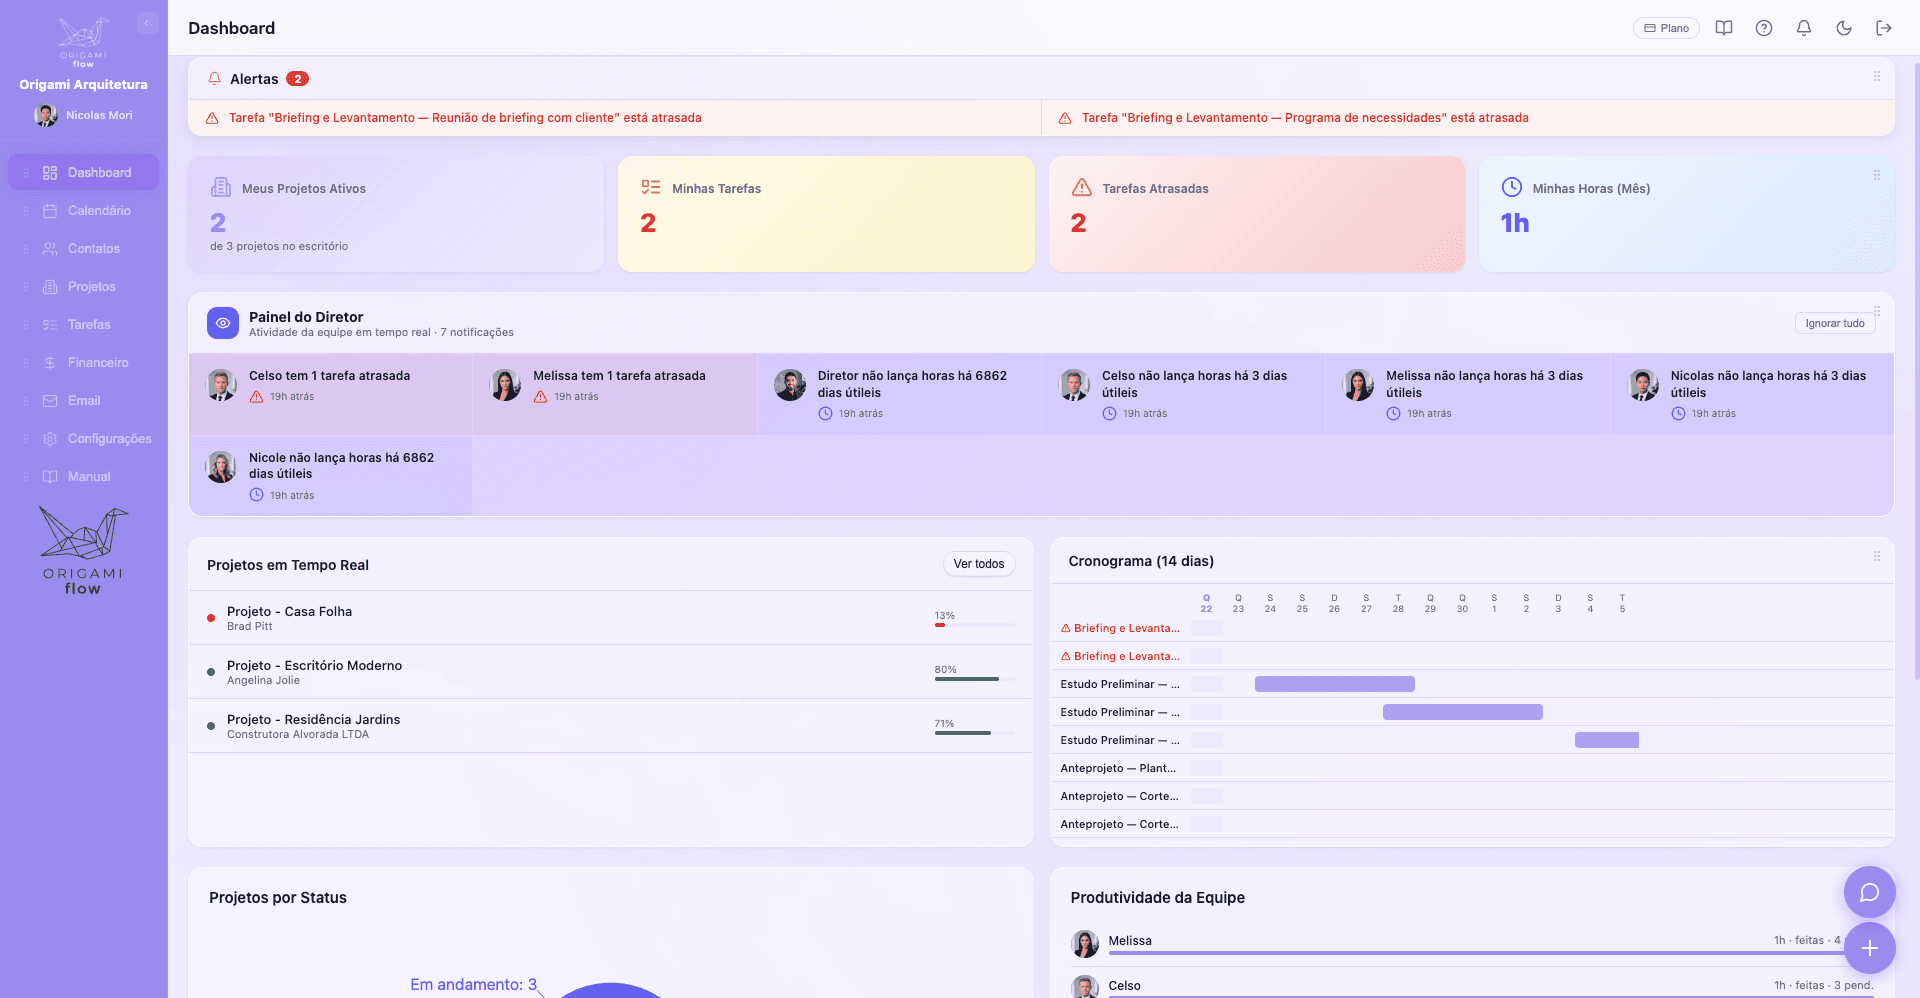
Task: Click Escritório Moderno 80% progress bar
Action: [974, 679]
